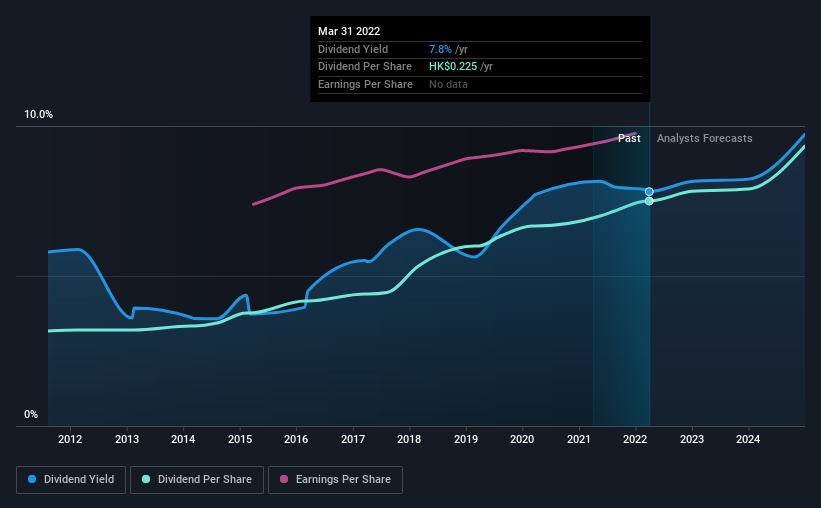Toggle the Dividend Per Share legend button
Viewport: 821px width, 508px height.
click(197, 480)
